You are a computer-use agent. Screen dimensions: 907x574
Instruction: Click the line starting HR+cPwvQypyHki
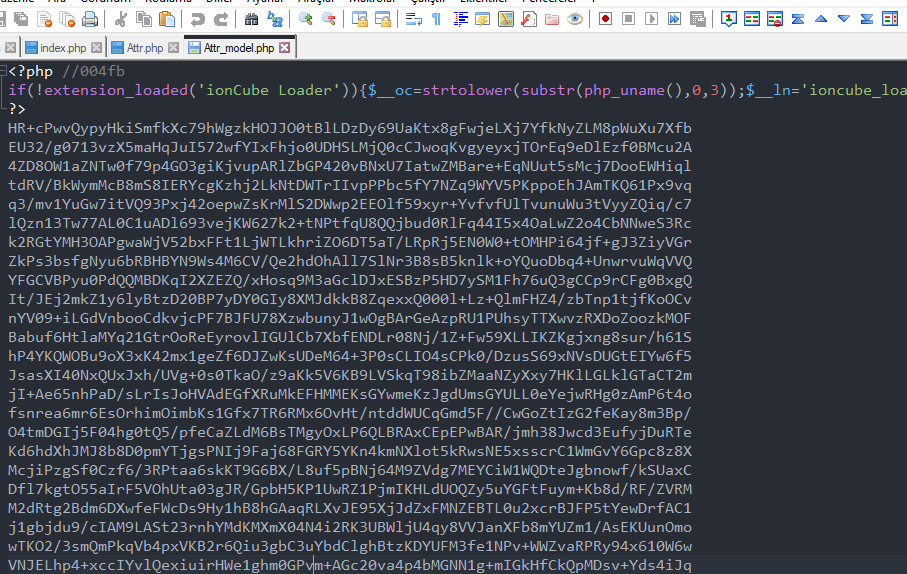(x=350, y=128)
